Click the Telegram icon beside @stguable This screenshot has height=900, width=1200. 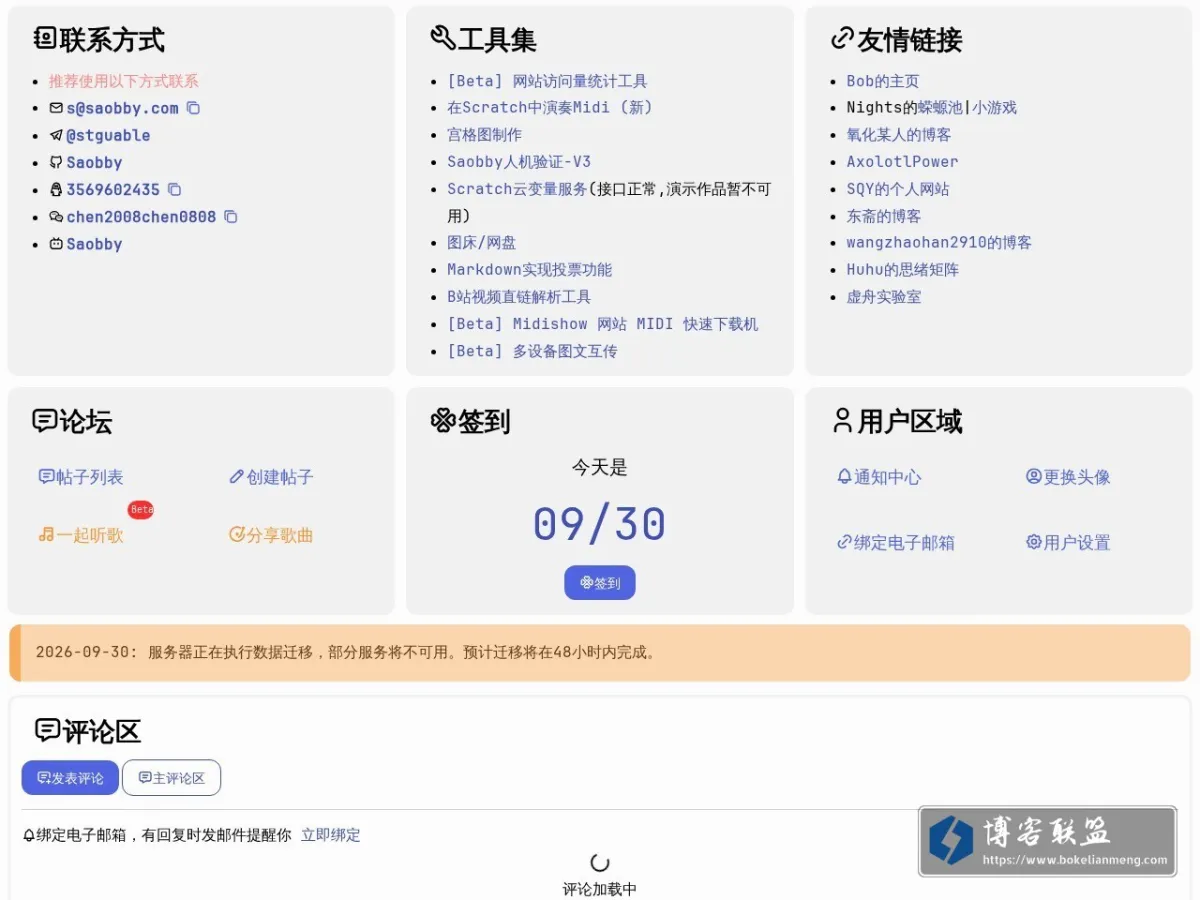click(56, 135)
